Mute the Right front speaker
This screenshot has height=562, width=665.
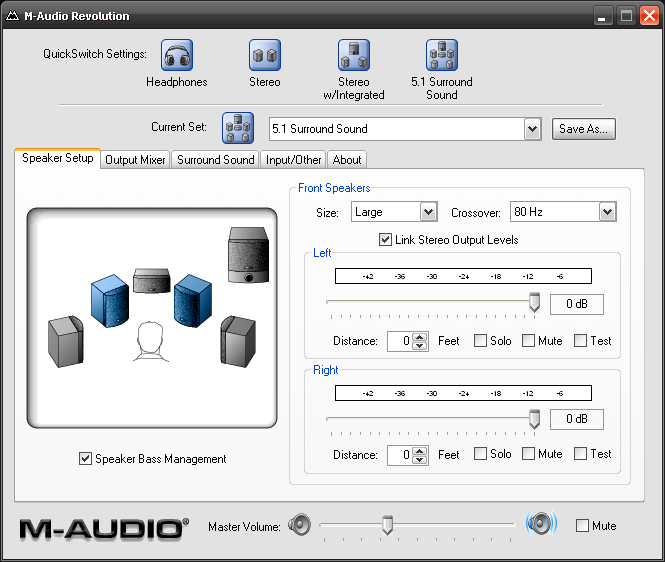point(528,453)
